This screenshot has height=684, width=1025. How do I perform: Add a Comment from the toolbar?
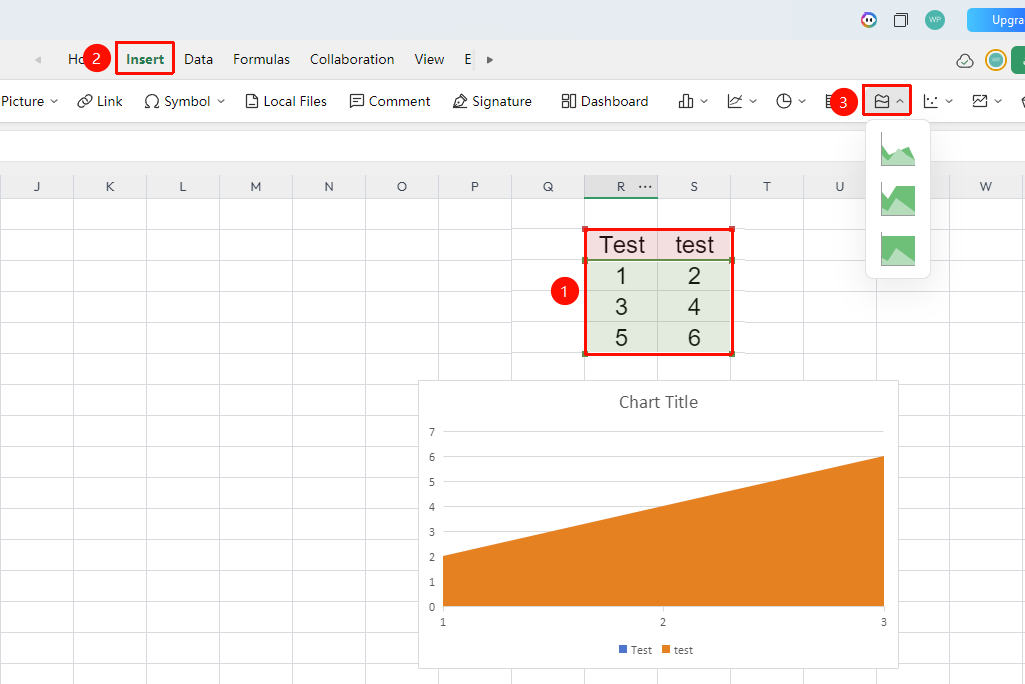point(390,101)
